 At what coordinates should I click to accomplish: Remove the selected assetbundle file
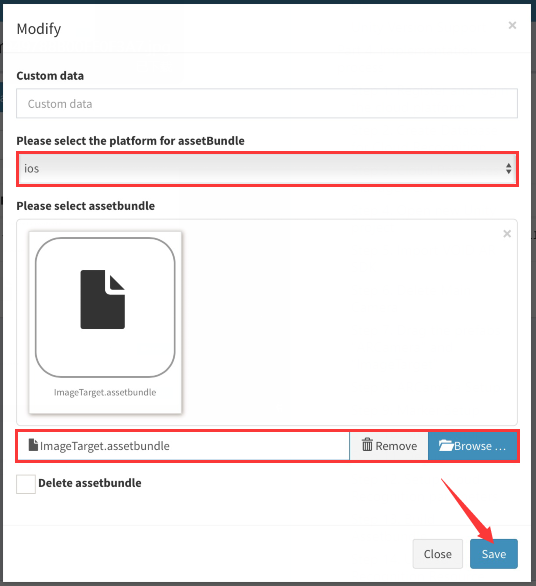point(389,446)
